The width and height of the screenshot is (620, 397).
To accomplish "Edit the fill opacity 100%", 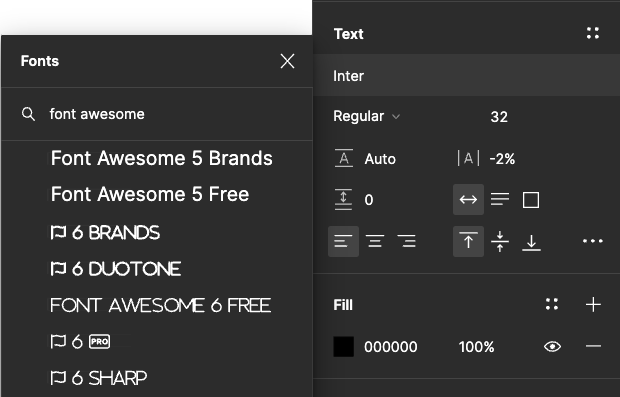I will tap(476, 347).
